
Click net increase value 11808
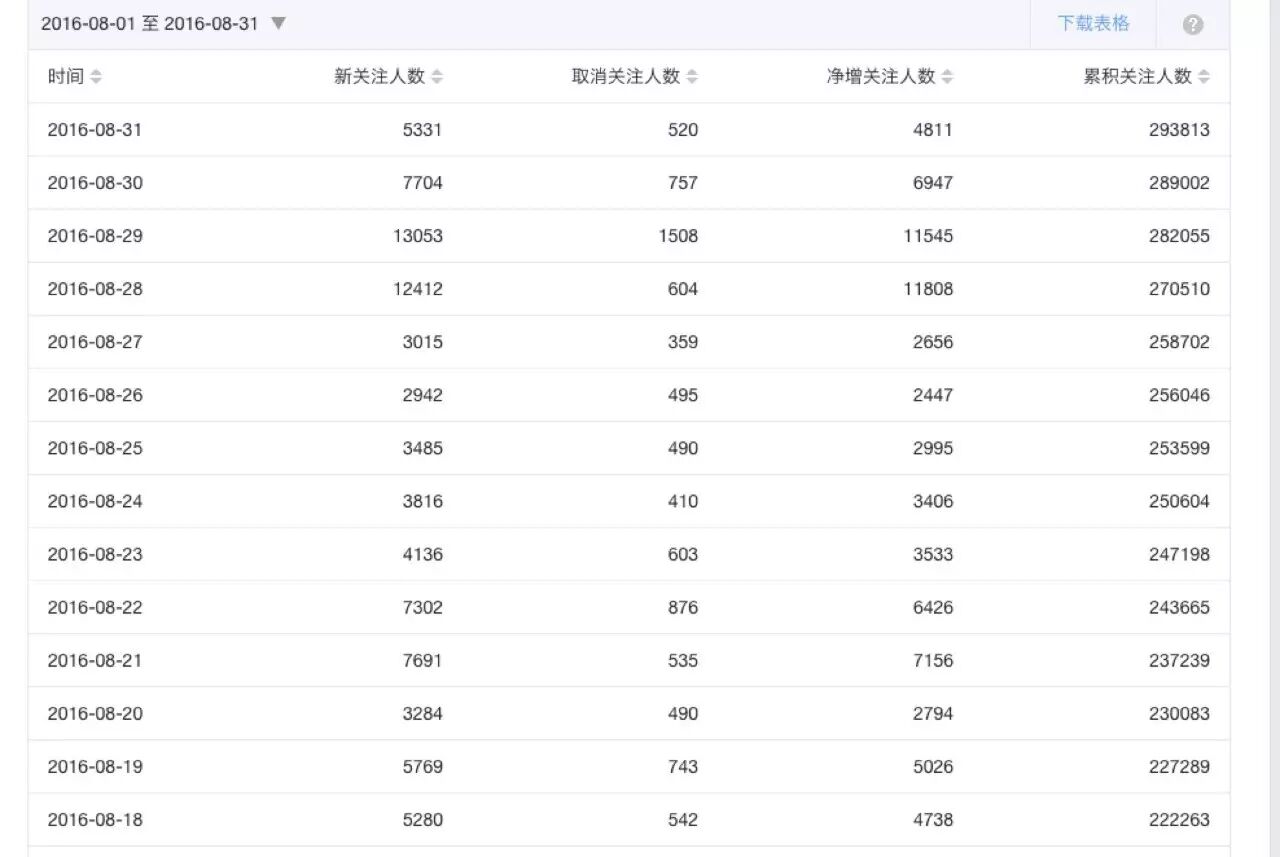[x=927, y=289]
